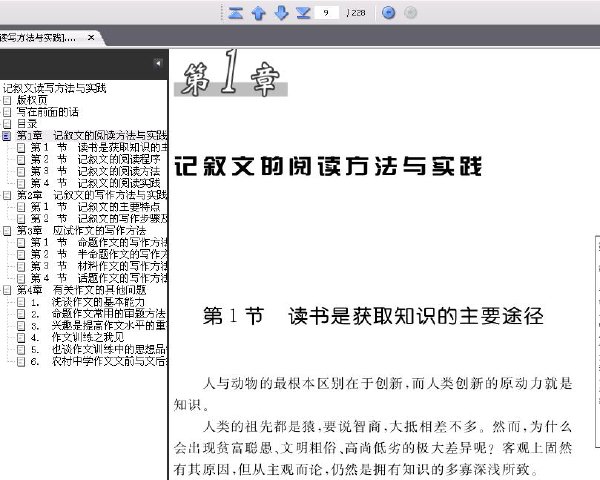Open 第2节 半命题作文的写作方法 bookmark
The width and height of the screenshot is (600, 480).
tap(99, 254)
